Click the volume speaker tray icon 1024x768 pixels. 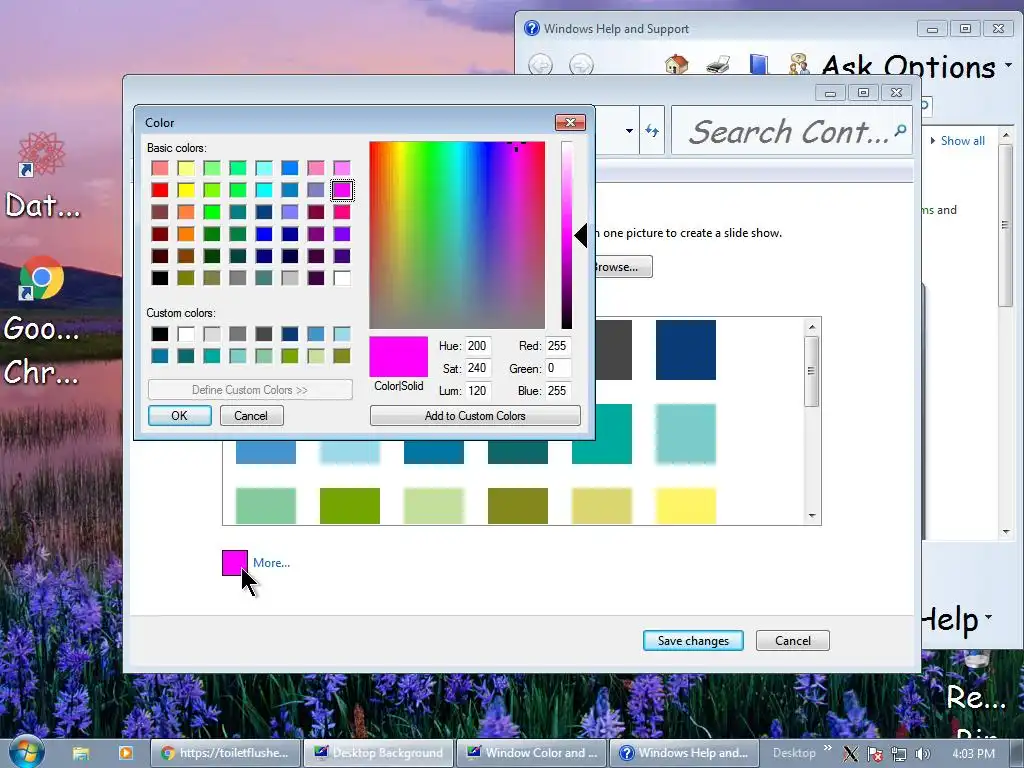(923, 754)
